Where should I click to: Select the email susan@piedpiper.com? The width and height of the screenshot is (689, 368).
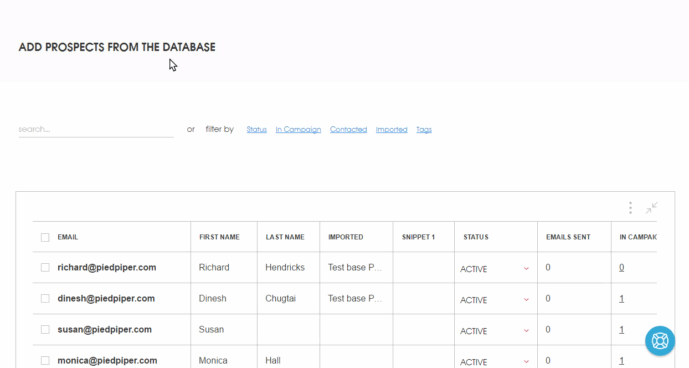coord(105,329)
